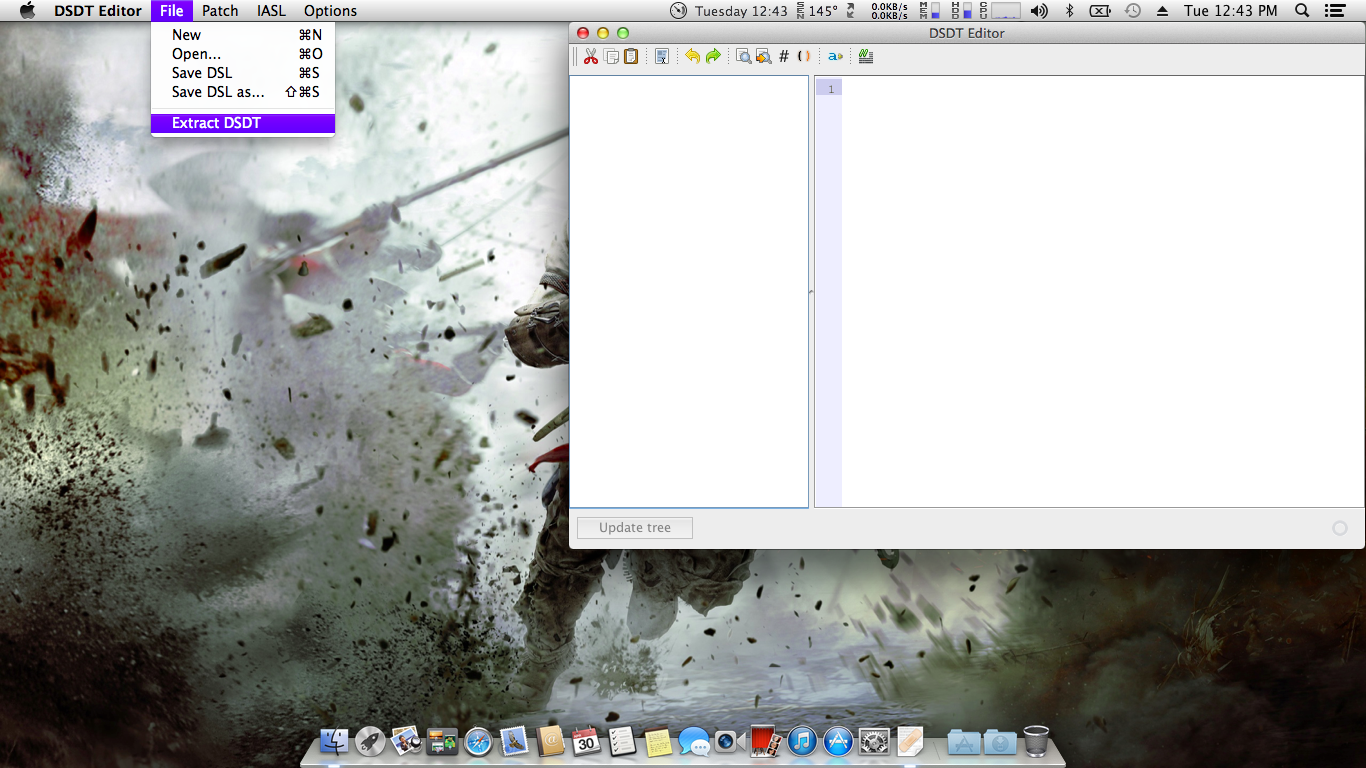Click the hash (#) toolbar icon

click(784, 56)
